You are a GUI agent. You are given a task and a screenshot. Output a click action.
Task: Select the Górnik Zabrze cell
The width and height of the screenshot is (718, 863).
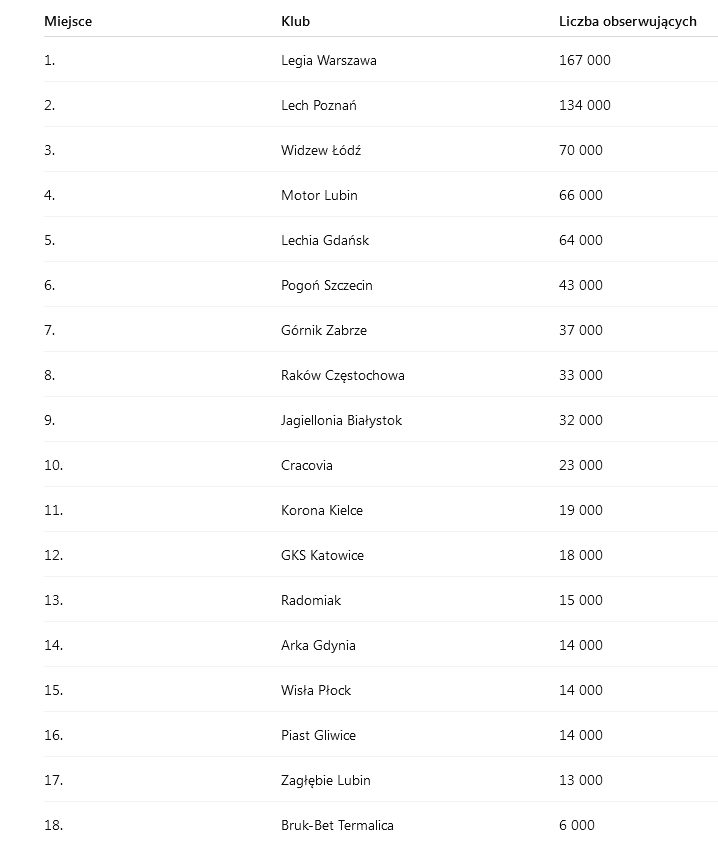coord(324,330)
